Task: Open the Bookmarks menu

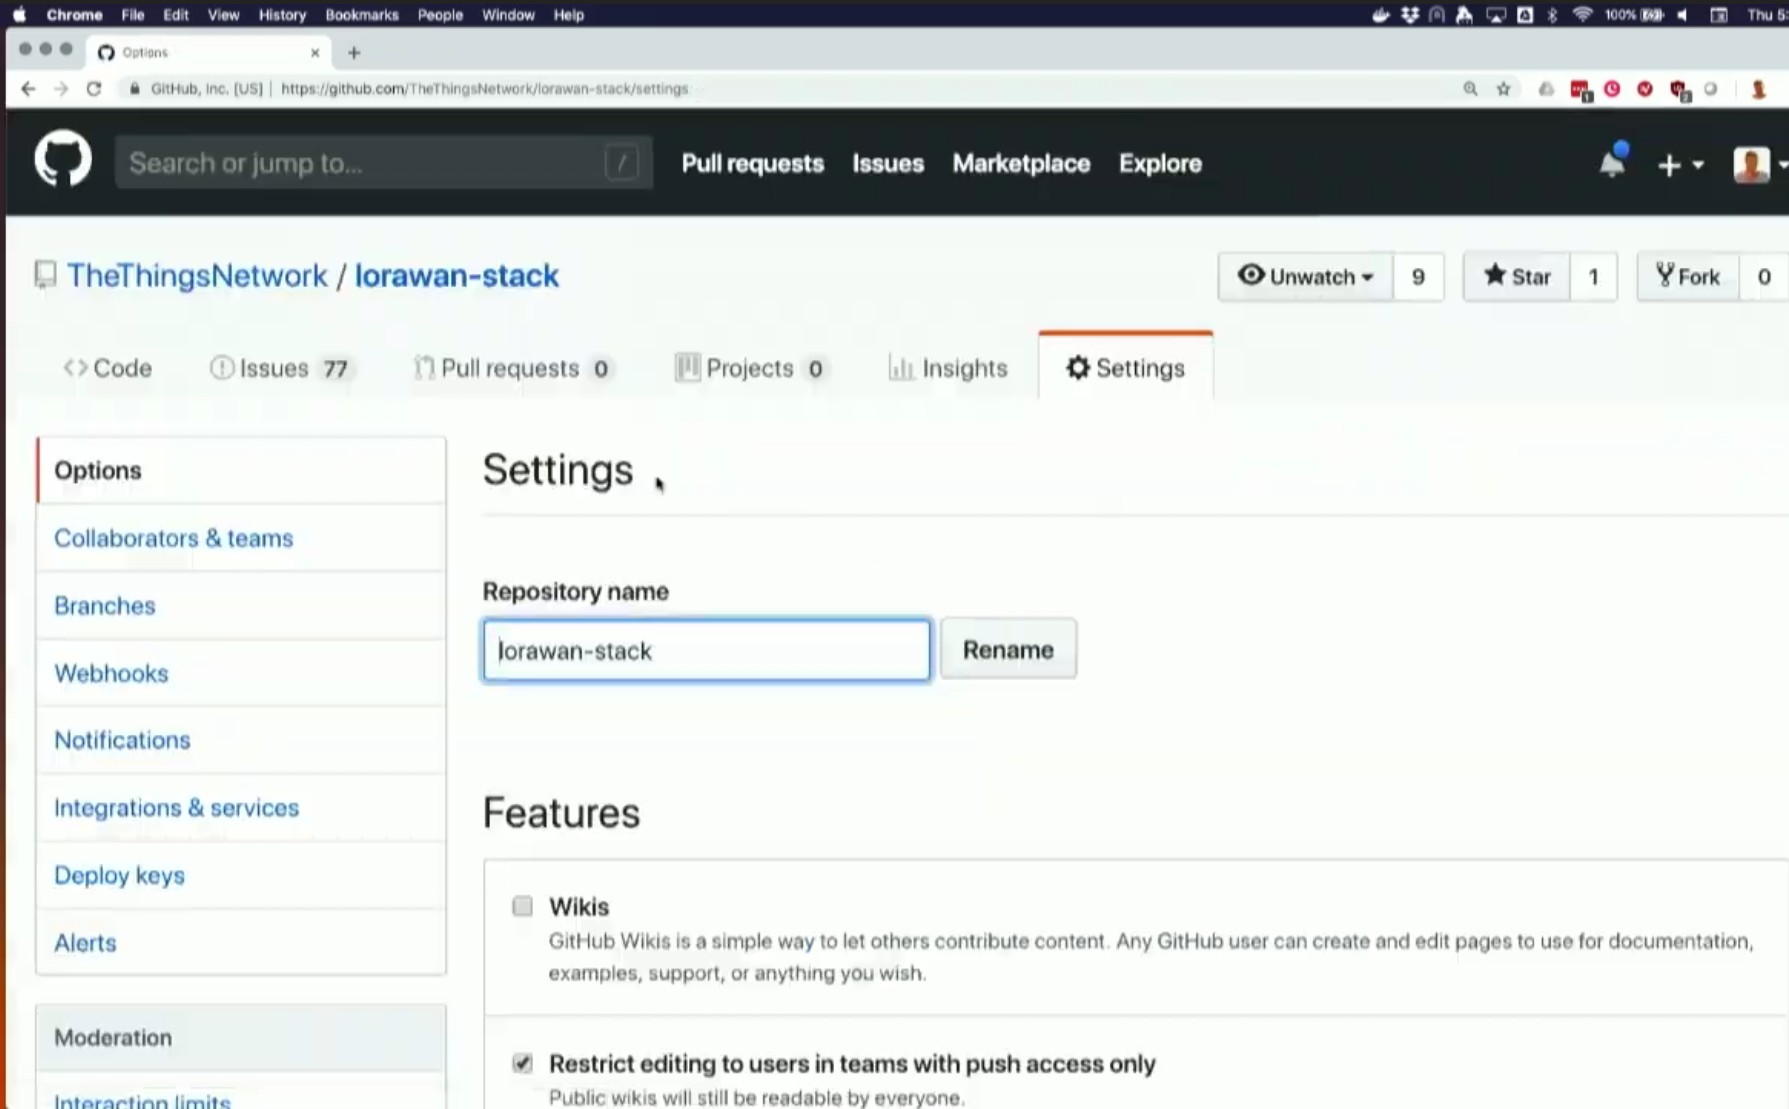Action: click(x=362, y=15)
